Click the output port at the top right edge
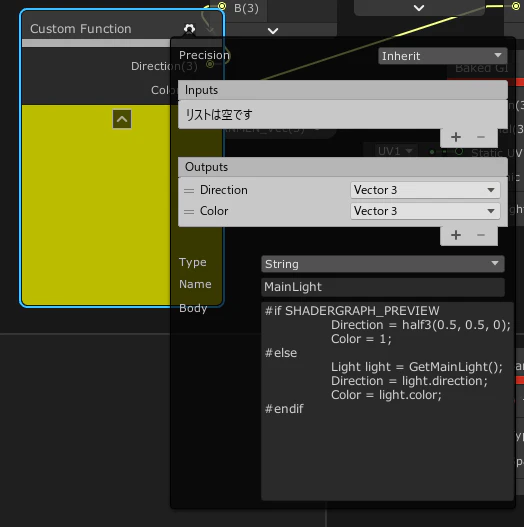This screenshot has height=527, width=524. click(x=516, y=6)
